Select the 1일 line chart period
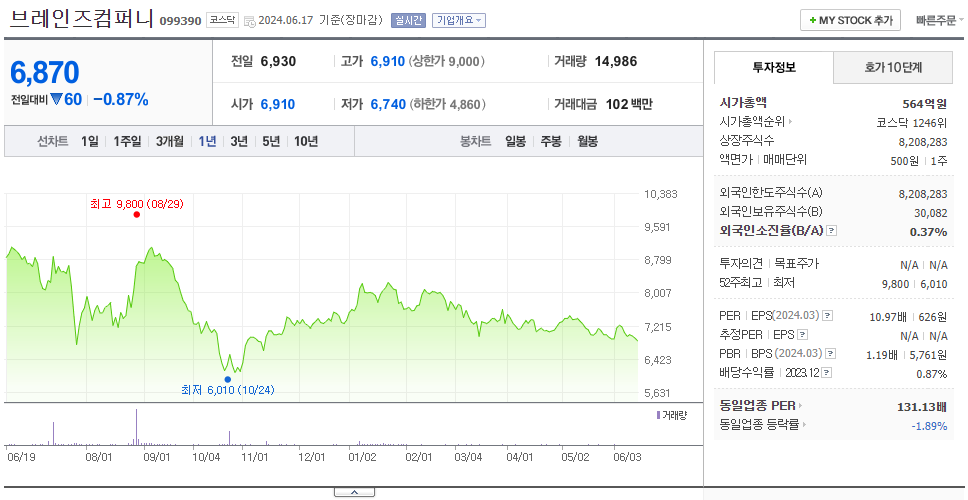Image resolution: width=968 pixels, height=500 pixels. click(x=90, y=141)
